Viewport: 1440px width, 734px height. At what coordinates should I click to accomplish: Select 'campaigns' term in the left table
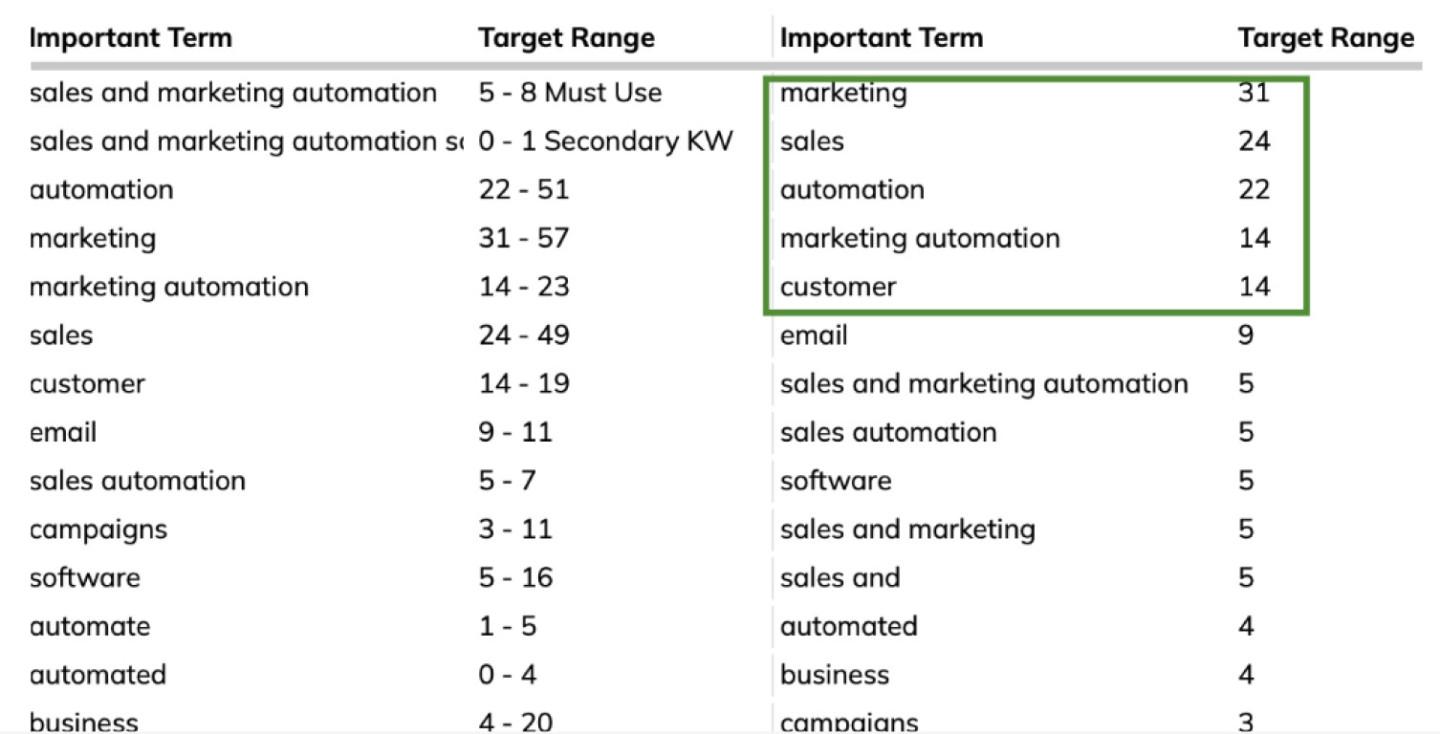[98, 529]
